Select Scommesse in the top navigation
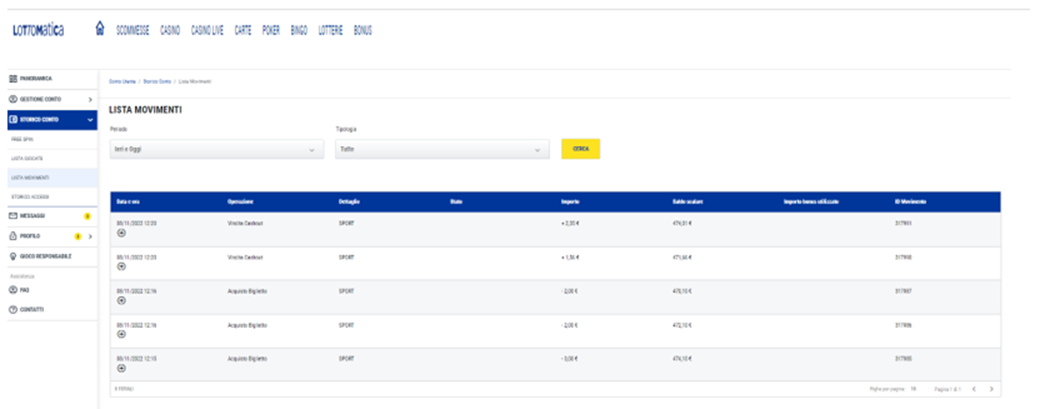Image resolution: width=1050 pixels, height=409 pixels. click(x=132, y=30)
